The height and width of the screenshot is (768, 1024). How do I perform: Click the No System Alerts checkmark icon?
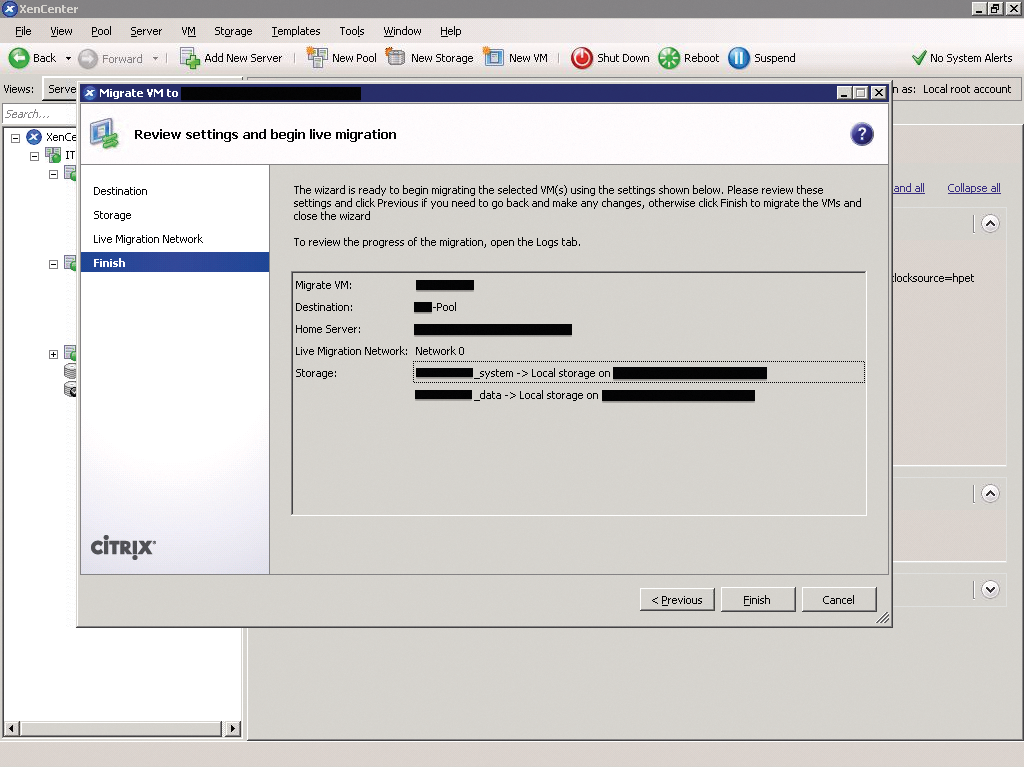(921, 58)
